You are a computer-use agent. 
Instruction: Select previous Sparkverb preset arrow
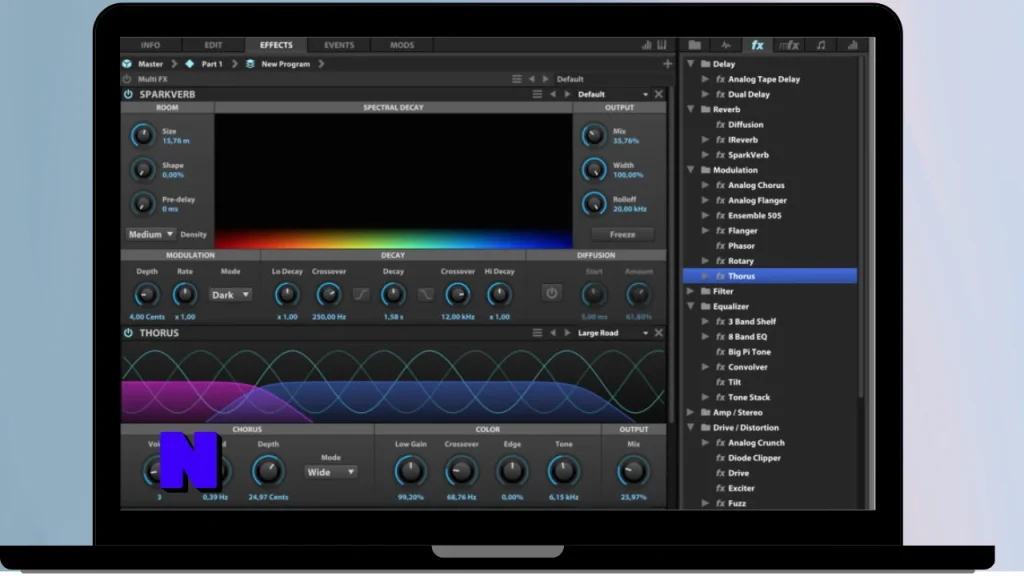552,95
